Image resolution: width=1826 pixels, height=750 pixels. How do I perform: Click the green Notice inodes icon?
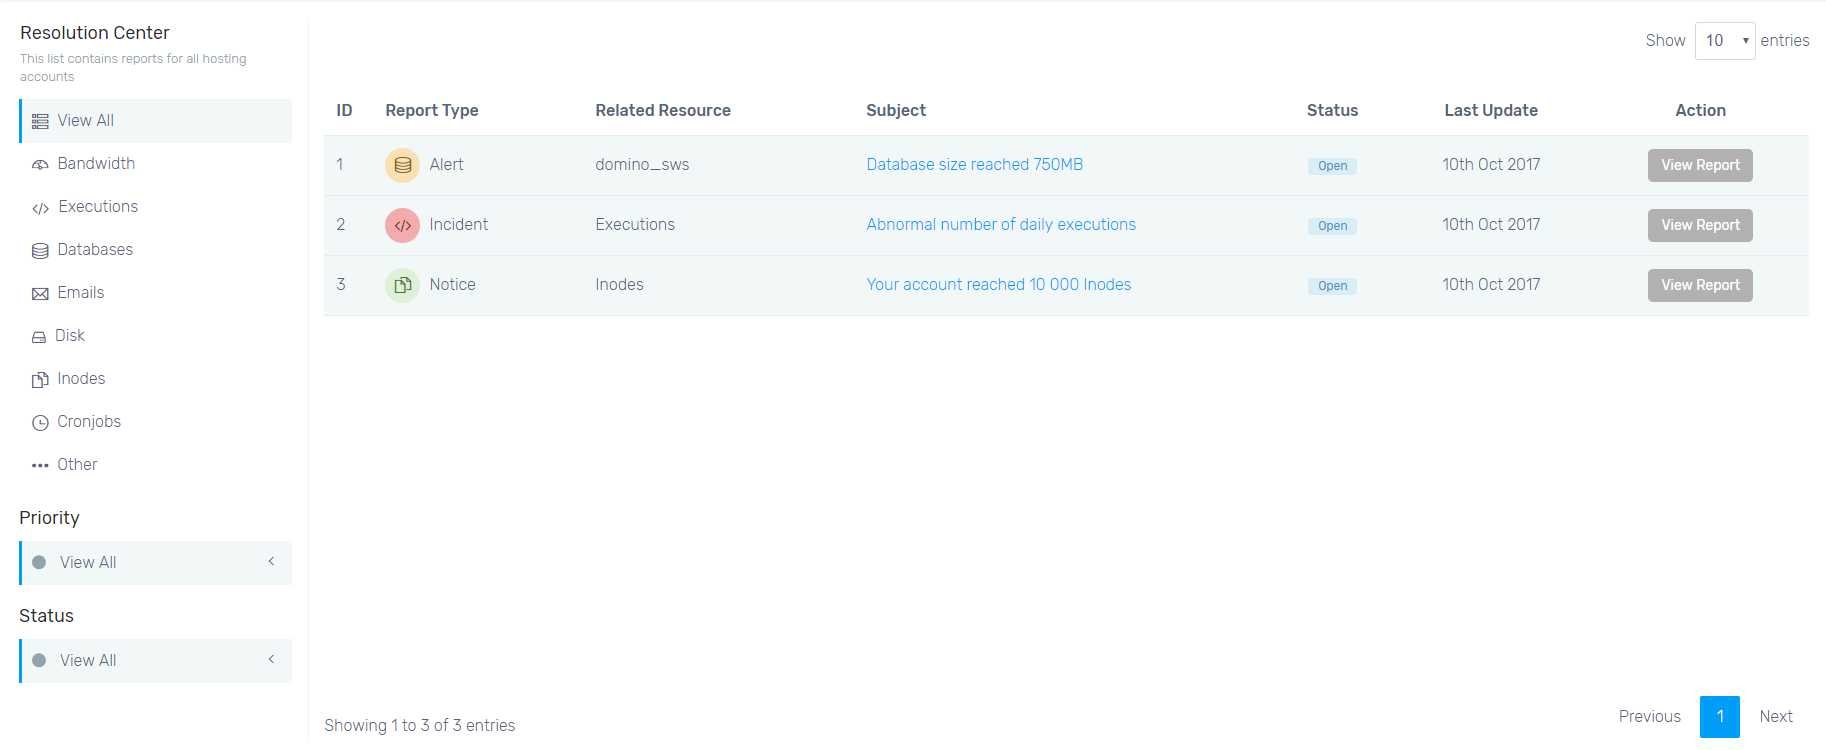[402, 285]
